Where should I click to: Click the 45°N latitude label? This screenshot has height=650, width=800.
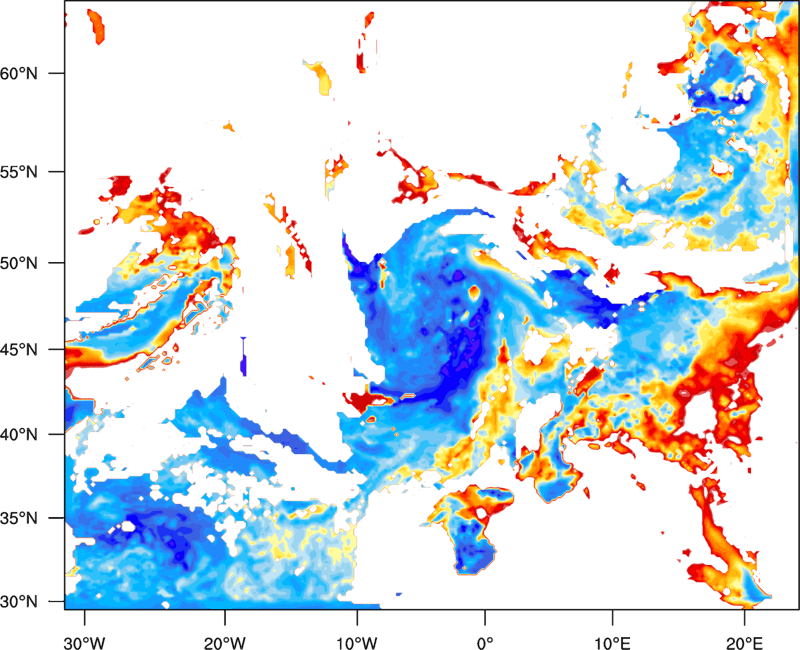pos(19,350)
